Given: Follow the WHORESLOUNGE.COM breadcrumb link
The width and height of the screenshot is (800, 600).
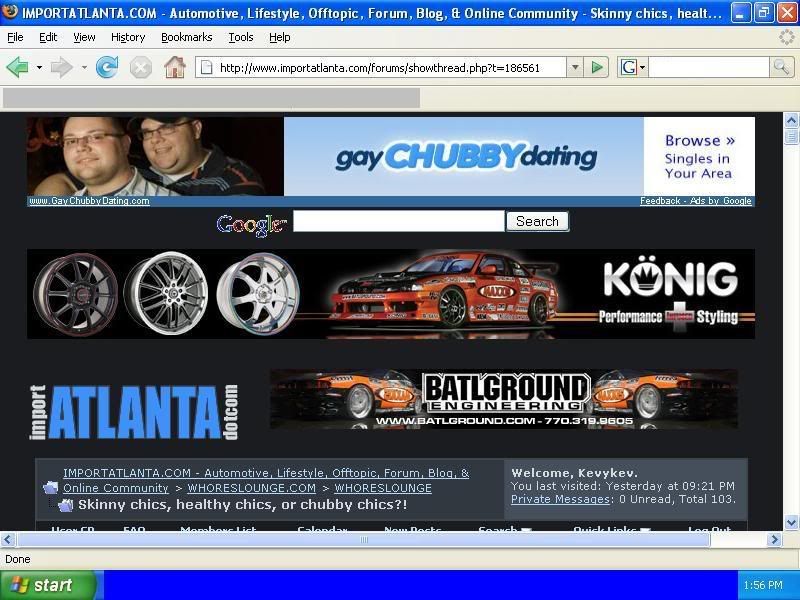Looking at the screenshot, I should click(x=251, y=488).
